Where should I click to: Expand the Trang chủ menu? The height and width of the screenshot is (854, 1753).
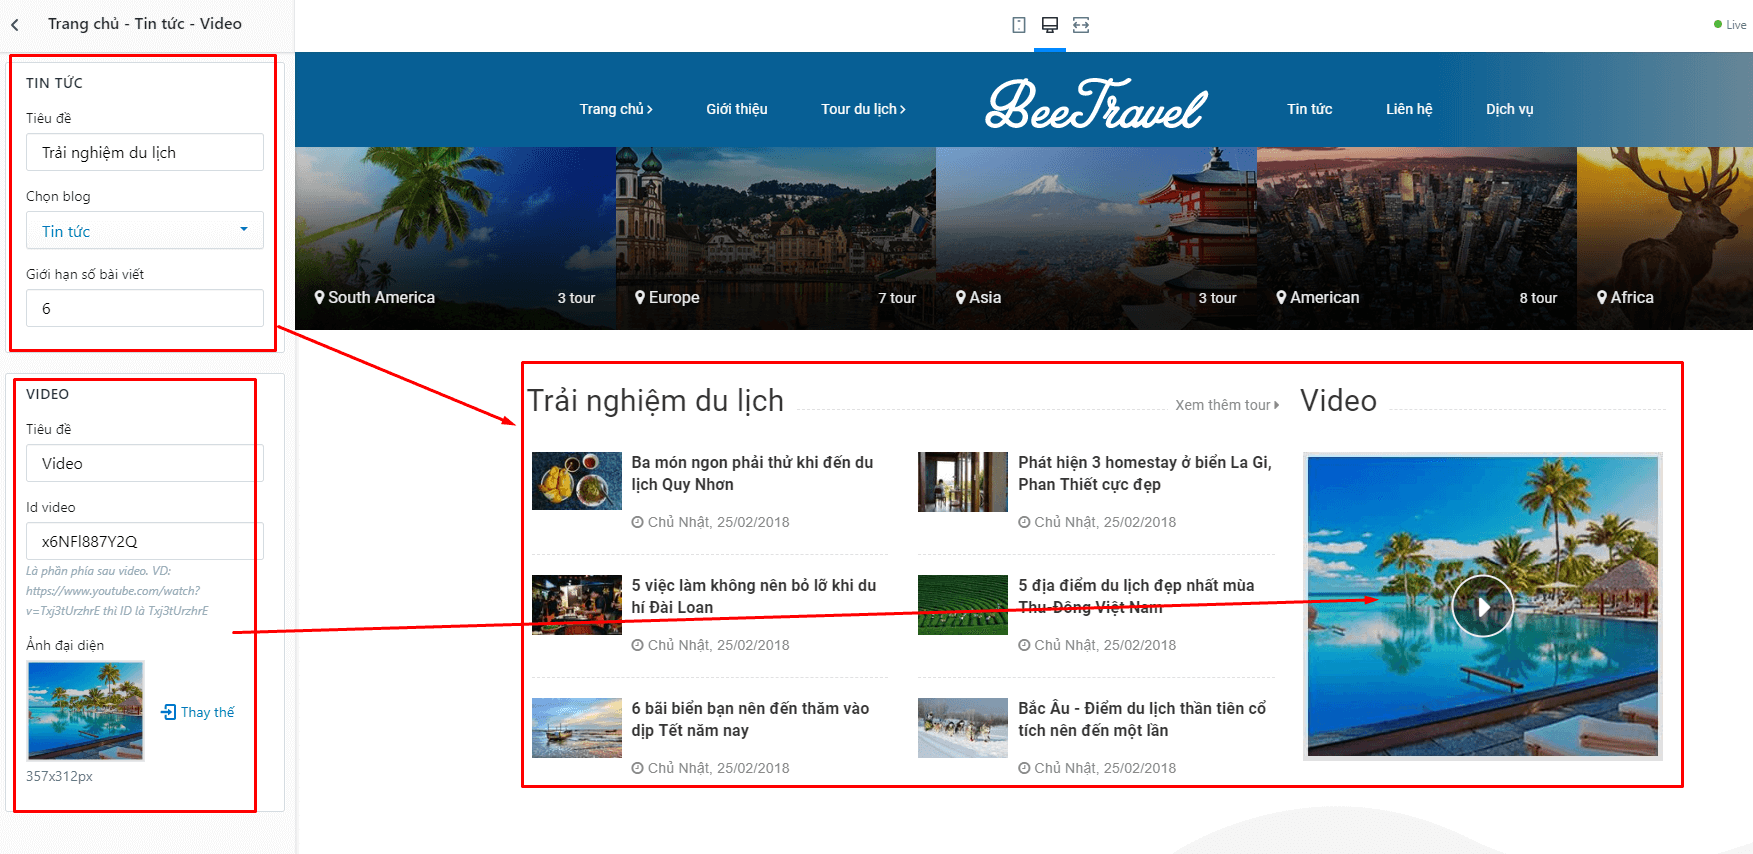(x=616, y=109)
